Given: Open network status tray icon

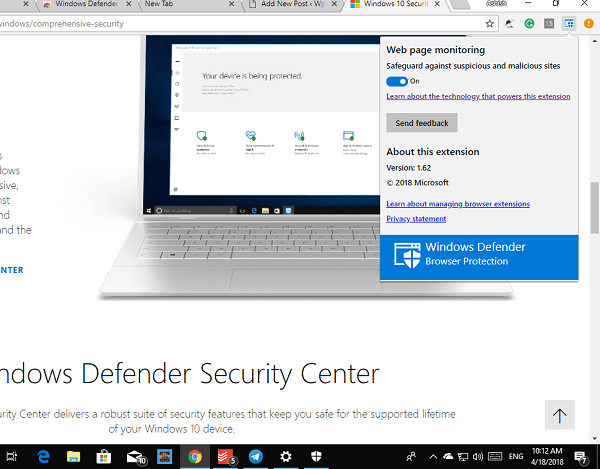Looking at the screenshot, I should click(463, 456).
